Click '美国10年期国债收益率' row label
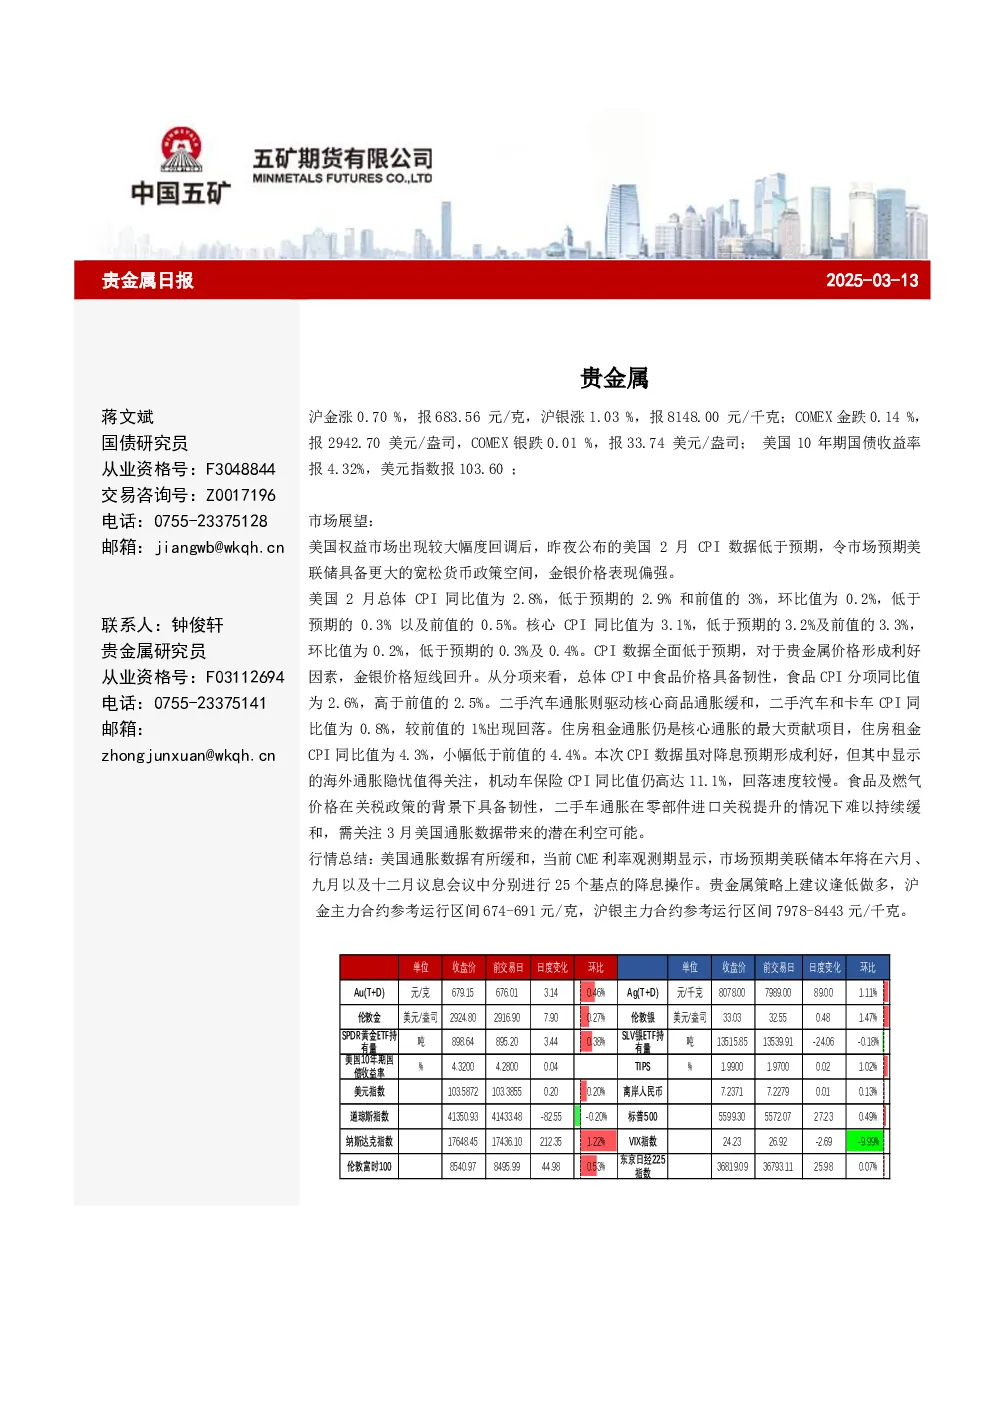 pos(369,1066)
